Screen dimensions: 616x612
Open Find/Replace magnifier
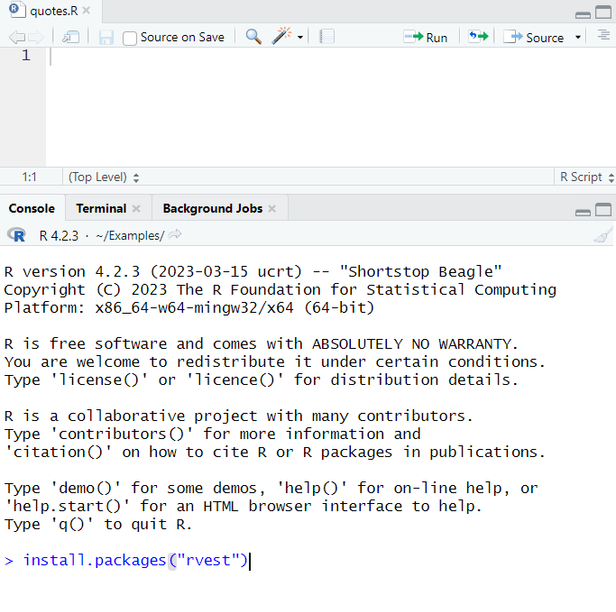coord(253,37)
